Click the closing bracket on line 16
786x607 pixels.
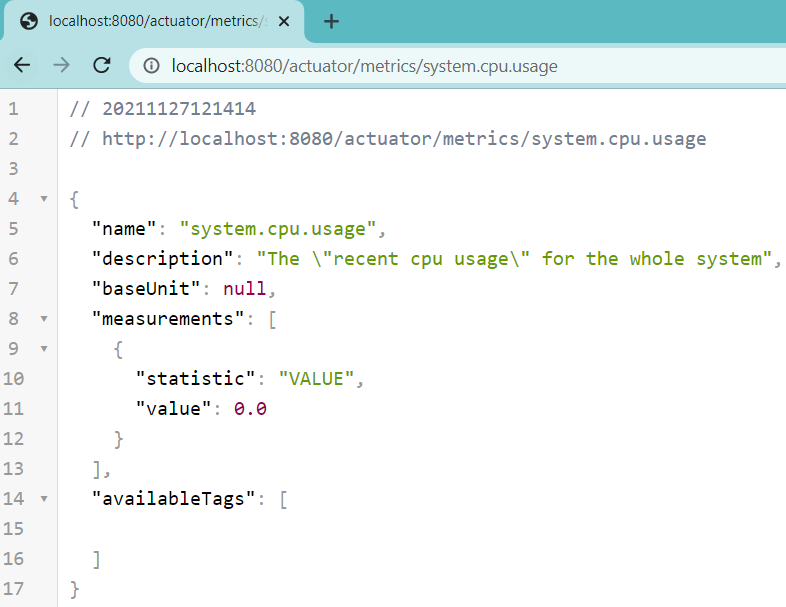click(97, 559)
